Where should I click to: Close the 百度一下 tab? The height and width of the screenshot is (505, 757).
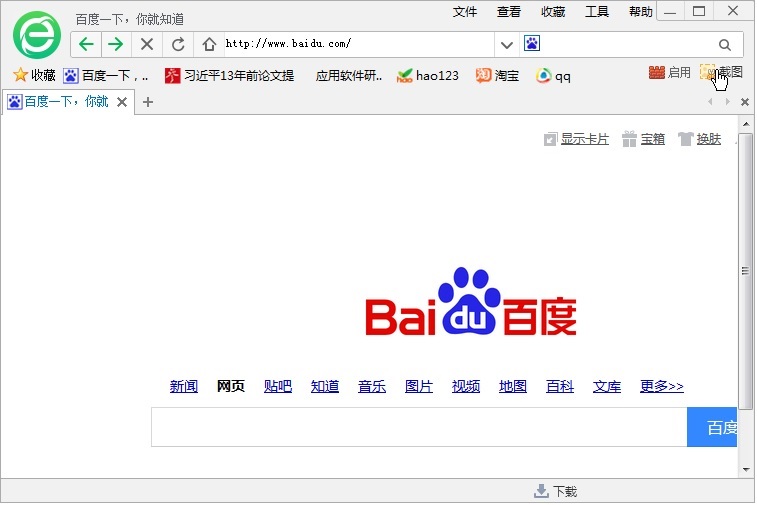pos(122,102)
